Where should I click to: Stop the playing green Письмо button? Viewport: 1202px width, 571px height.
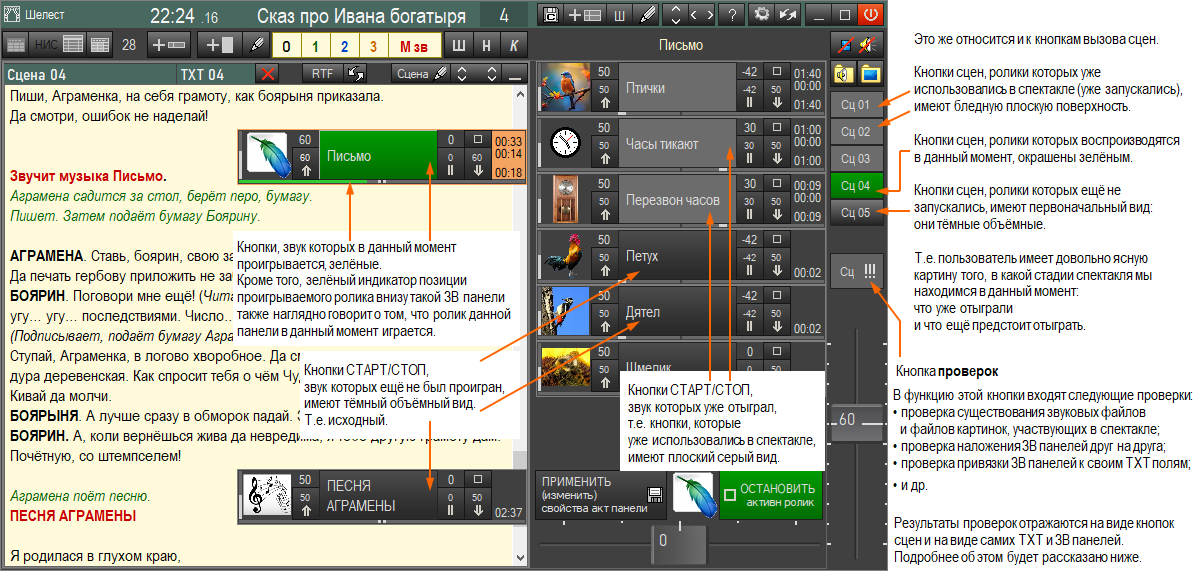click(378, 155)
